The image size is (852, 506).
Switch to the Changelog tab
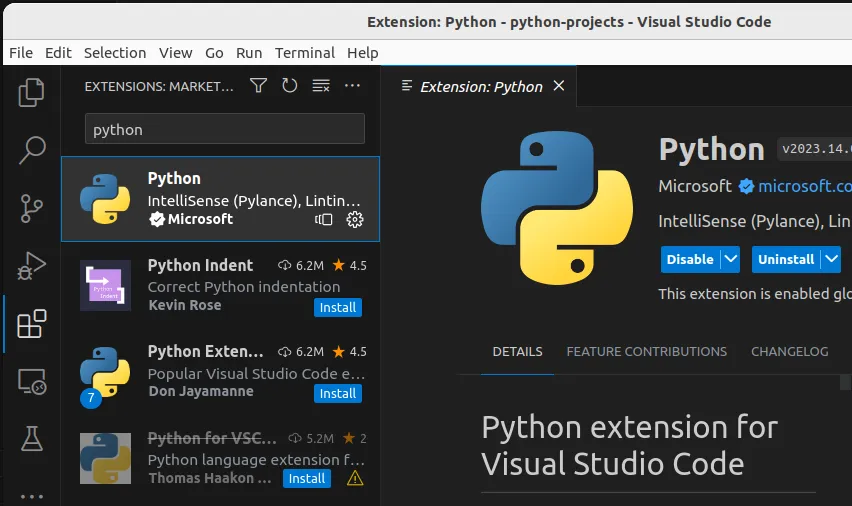point(789,352)
